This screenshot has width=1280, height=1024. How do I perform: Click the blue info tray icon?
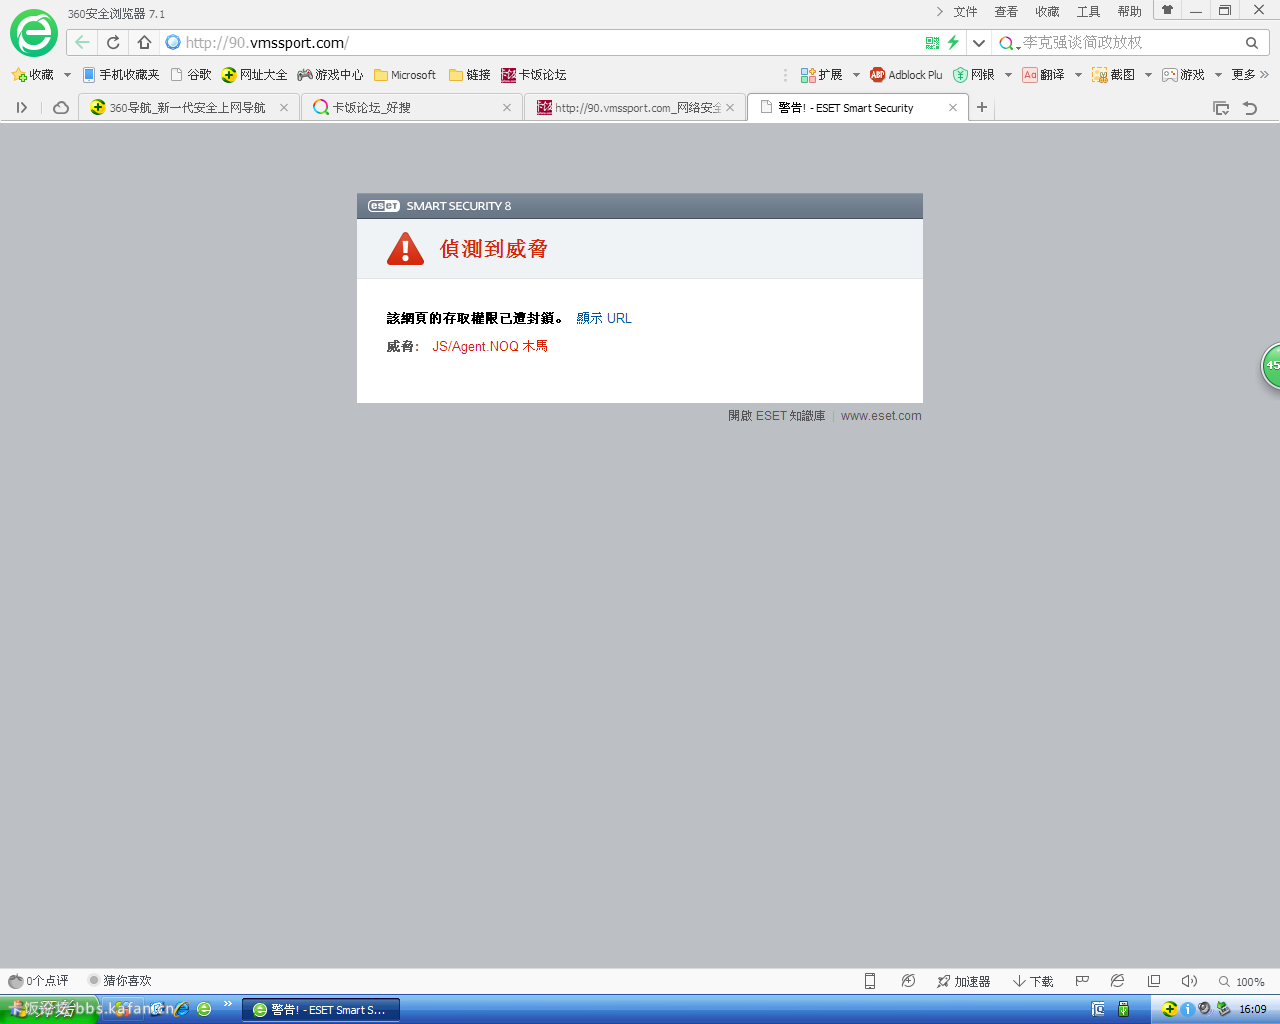pyautogui.click(x=1187, y=1009)
